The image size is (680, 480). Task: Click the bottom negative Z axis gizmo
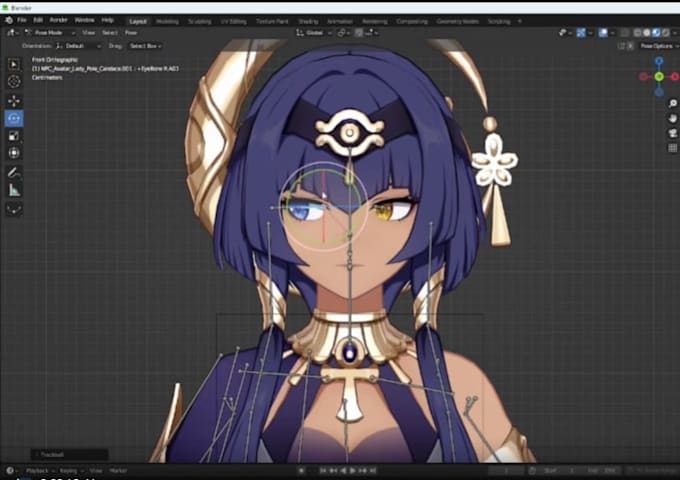pos(659,92)
